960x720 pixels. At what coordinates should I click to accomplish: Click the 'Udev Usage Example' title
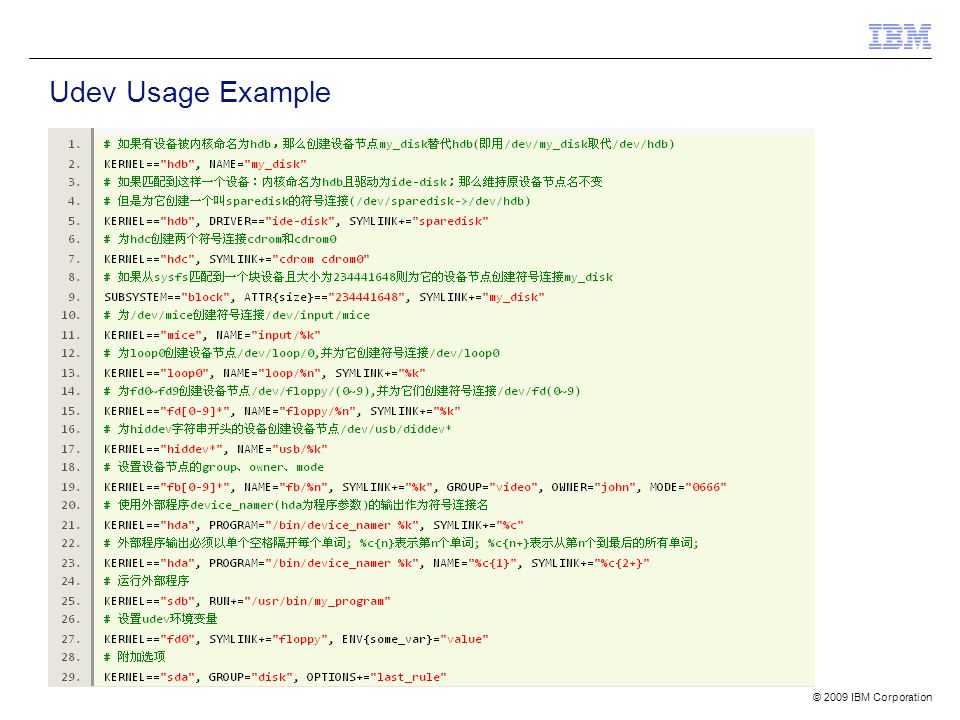(190, 92)
